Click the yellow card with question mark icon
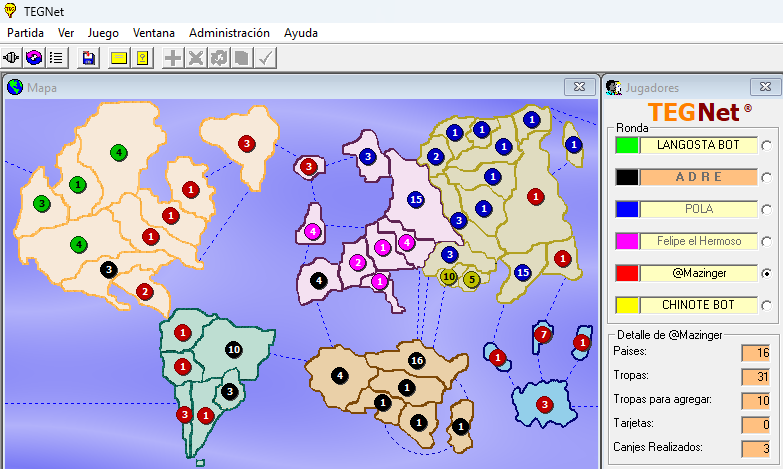The height and width of the screenshot is (469, 783). [x=143, y=58]
